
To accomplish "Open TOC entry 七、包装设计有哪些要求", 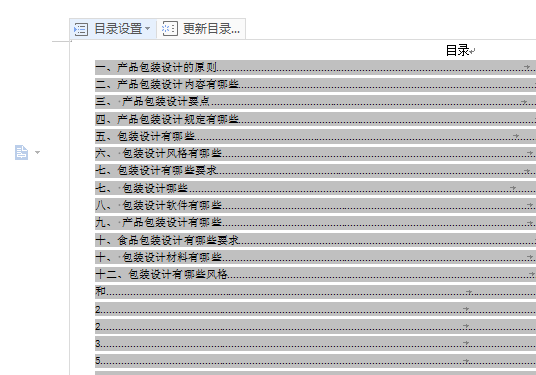I will [x=316, y=171].
